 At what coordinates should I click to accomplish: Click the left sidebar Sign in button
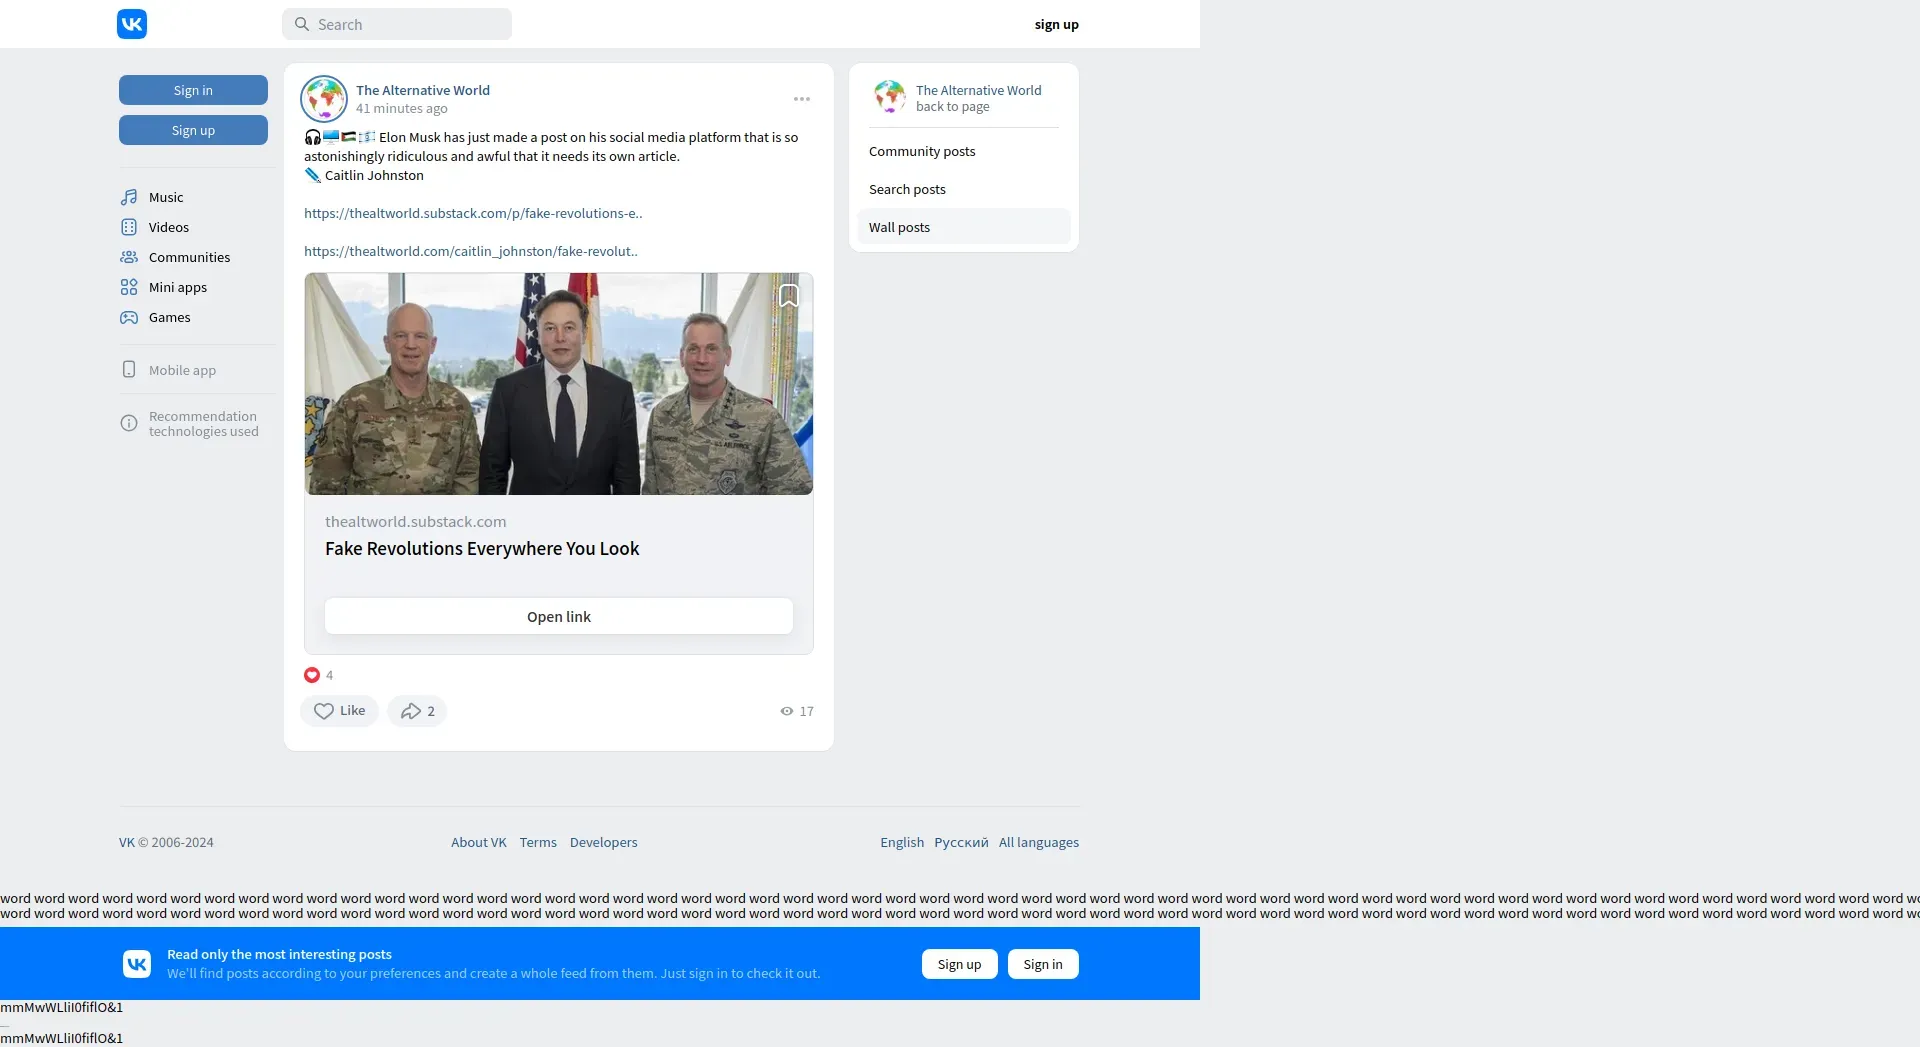click(193, 90)
